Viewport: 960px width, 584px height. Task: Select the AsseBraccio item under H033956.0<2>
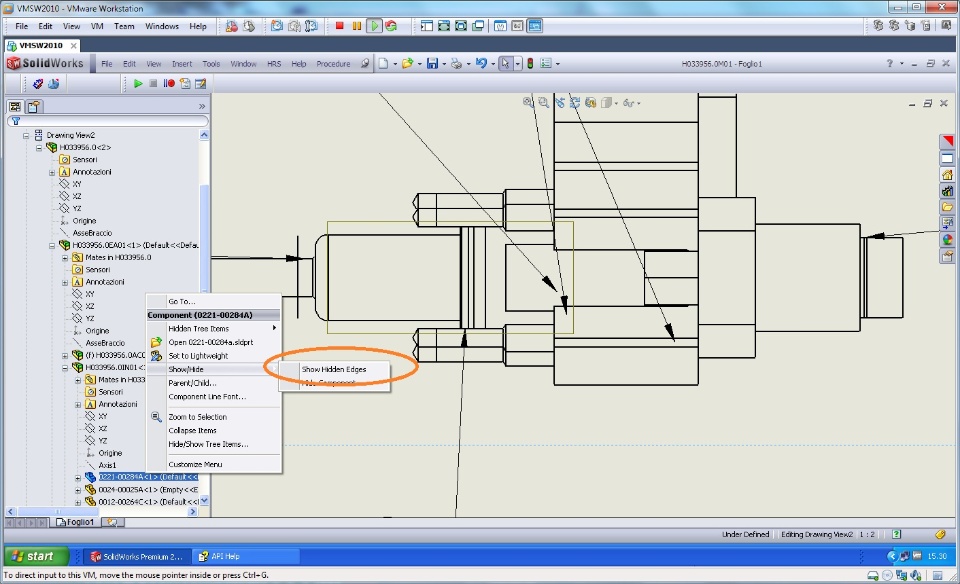point(92,233)
